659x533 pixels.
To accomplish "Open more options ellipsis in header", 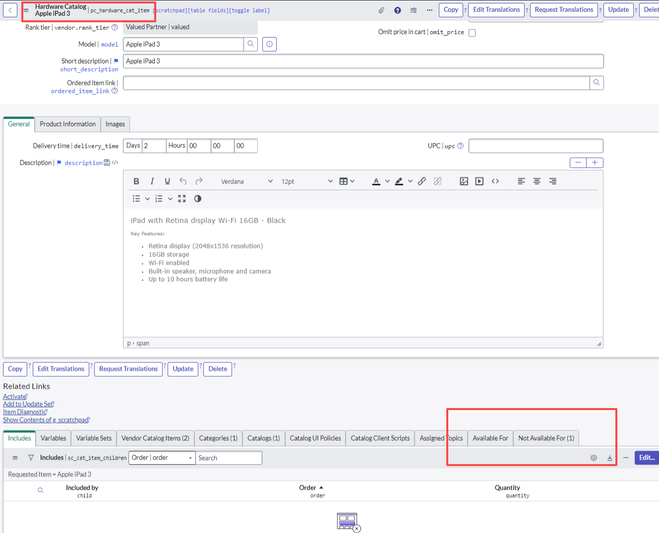I will (429, 10).
